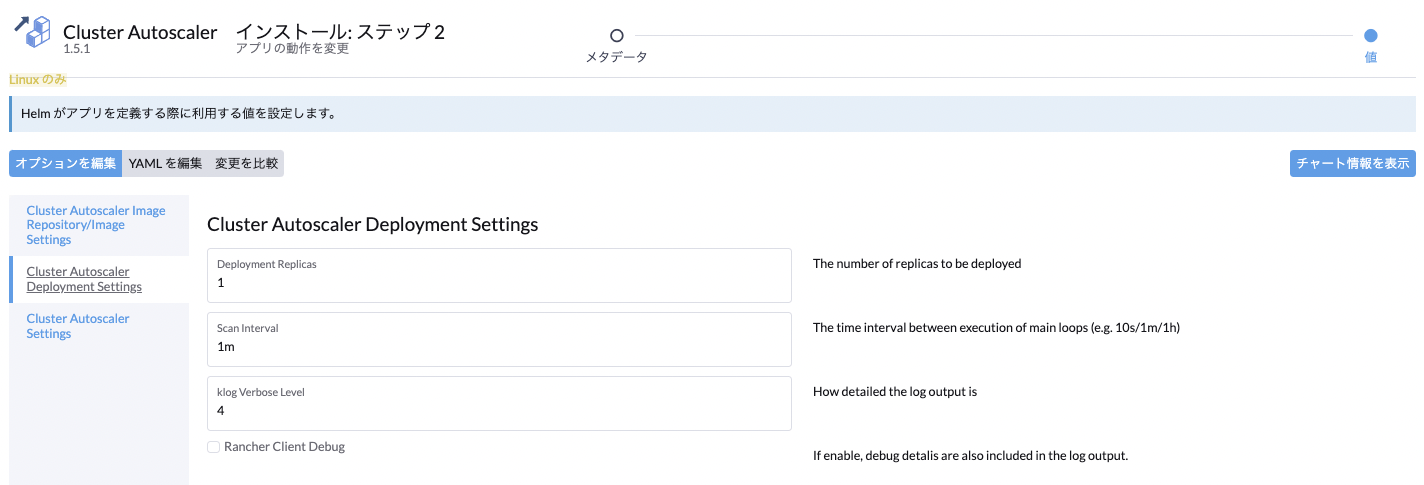Enable the Rancher Client Debug checkbox
This screenshot has height=485, width=1424.
coord(213,447)
